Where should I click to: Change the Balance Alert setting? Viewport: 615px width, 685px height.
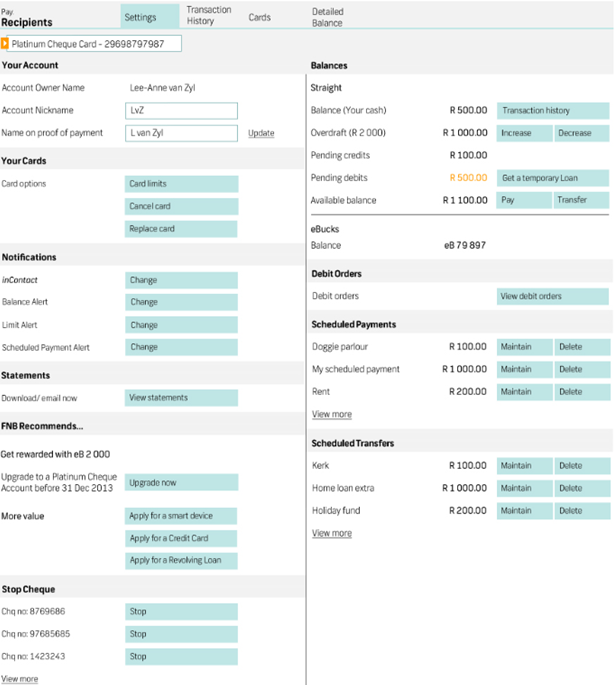pyautogui.click(x=181, y=302)
